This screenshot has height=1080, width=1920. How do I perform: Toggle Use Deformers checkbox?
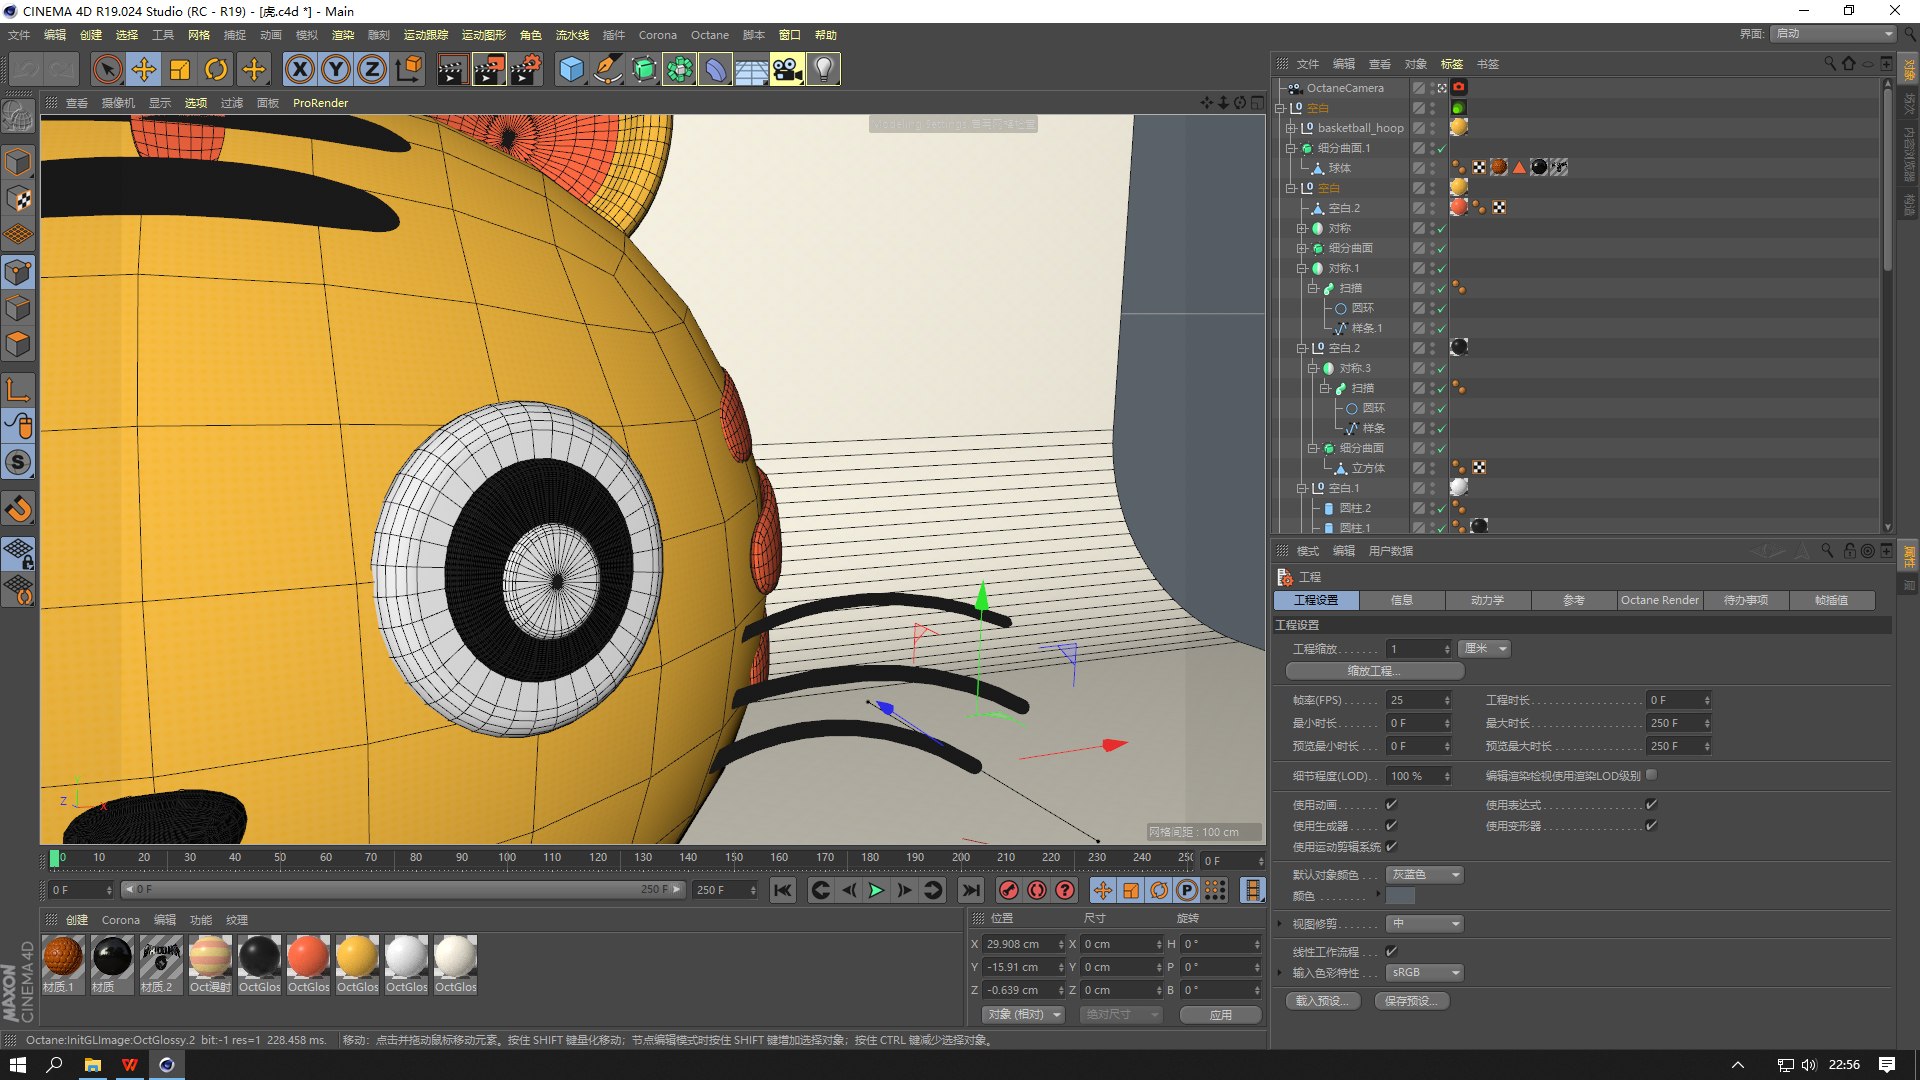click(x=1651, y=825)
